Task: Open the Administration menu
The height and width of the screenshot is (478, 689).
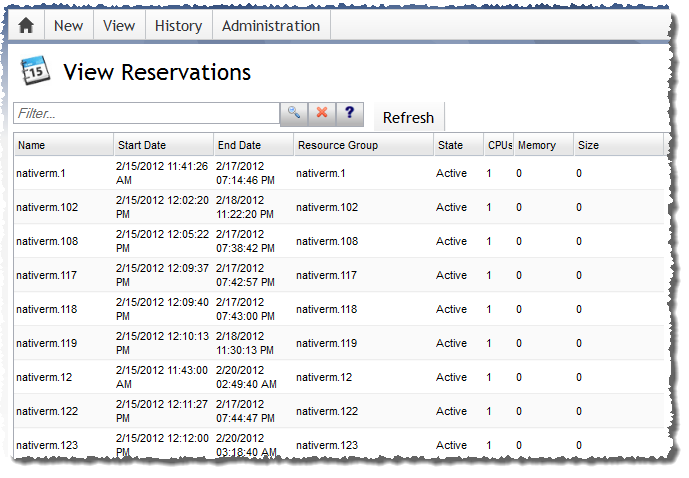Action: pyautogui.click(x=271, y=26)
